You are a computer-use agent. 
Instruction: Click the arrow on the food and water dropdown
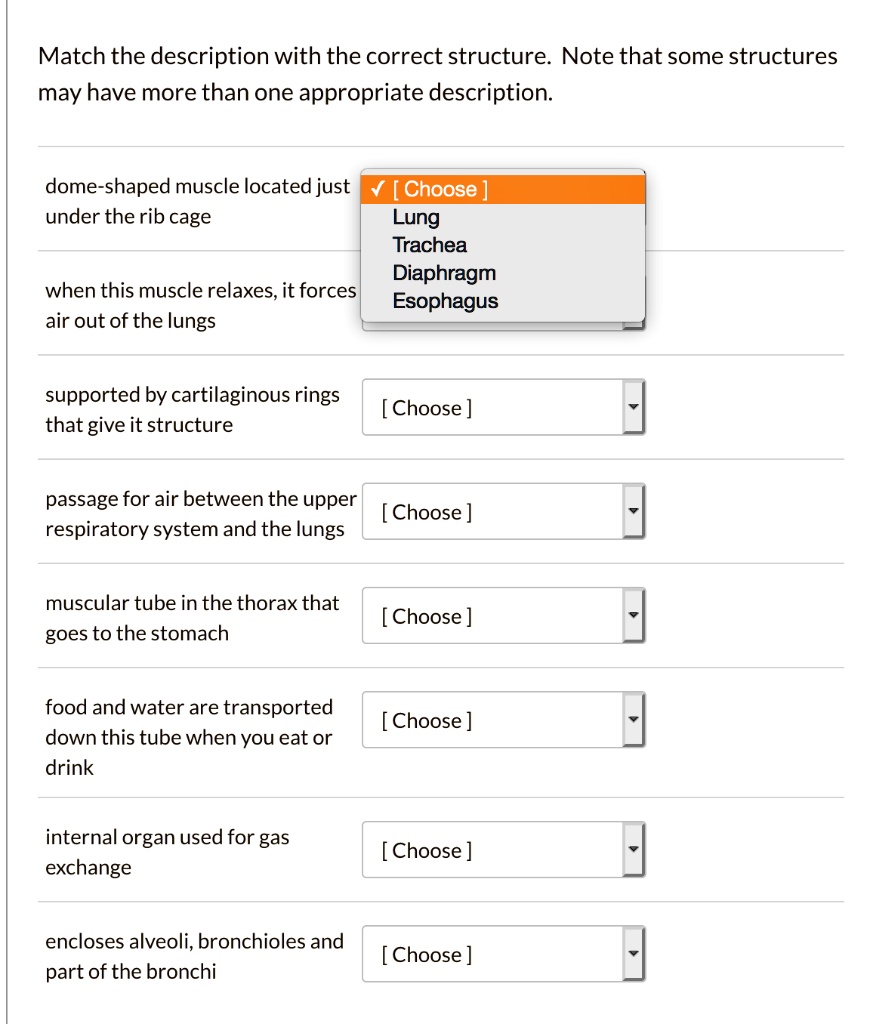[633, 719]
